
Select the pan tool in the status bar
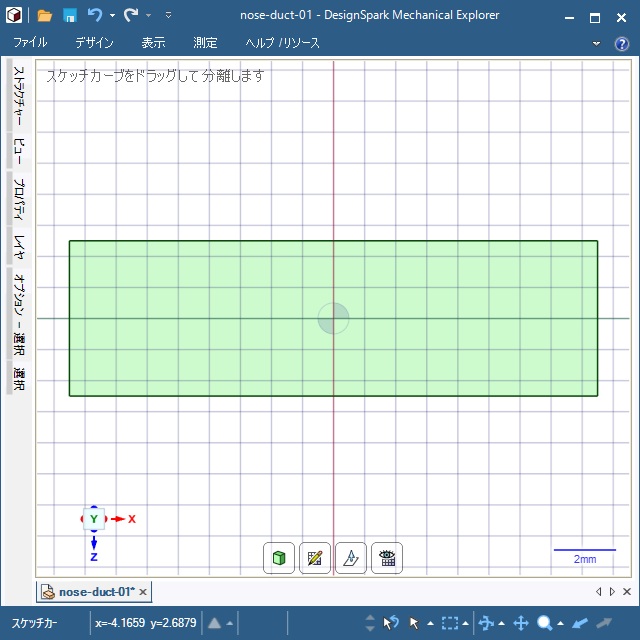pyautogui.click(x=520, y=623)
